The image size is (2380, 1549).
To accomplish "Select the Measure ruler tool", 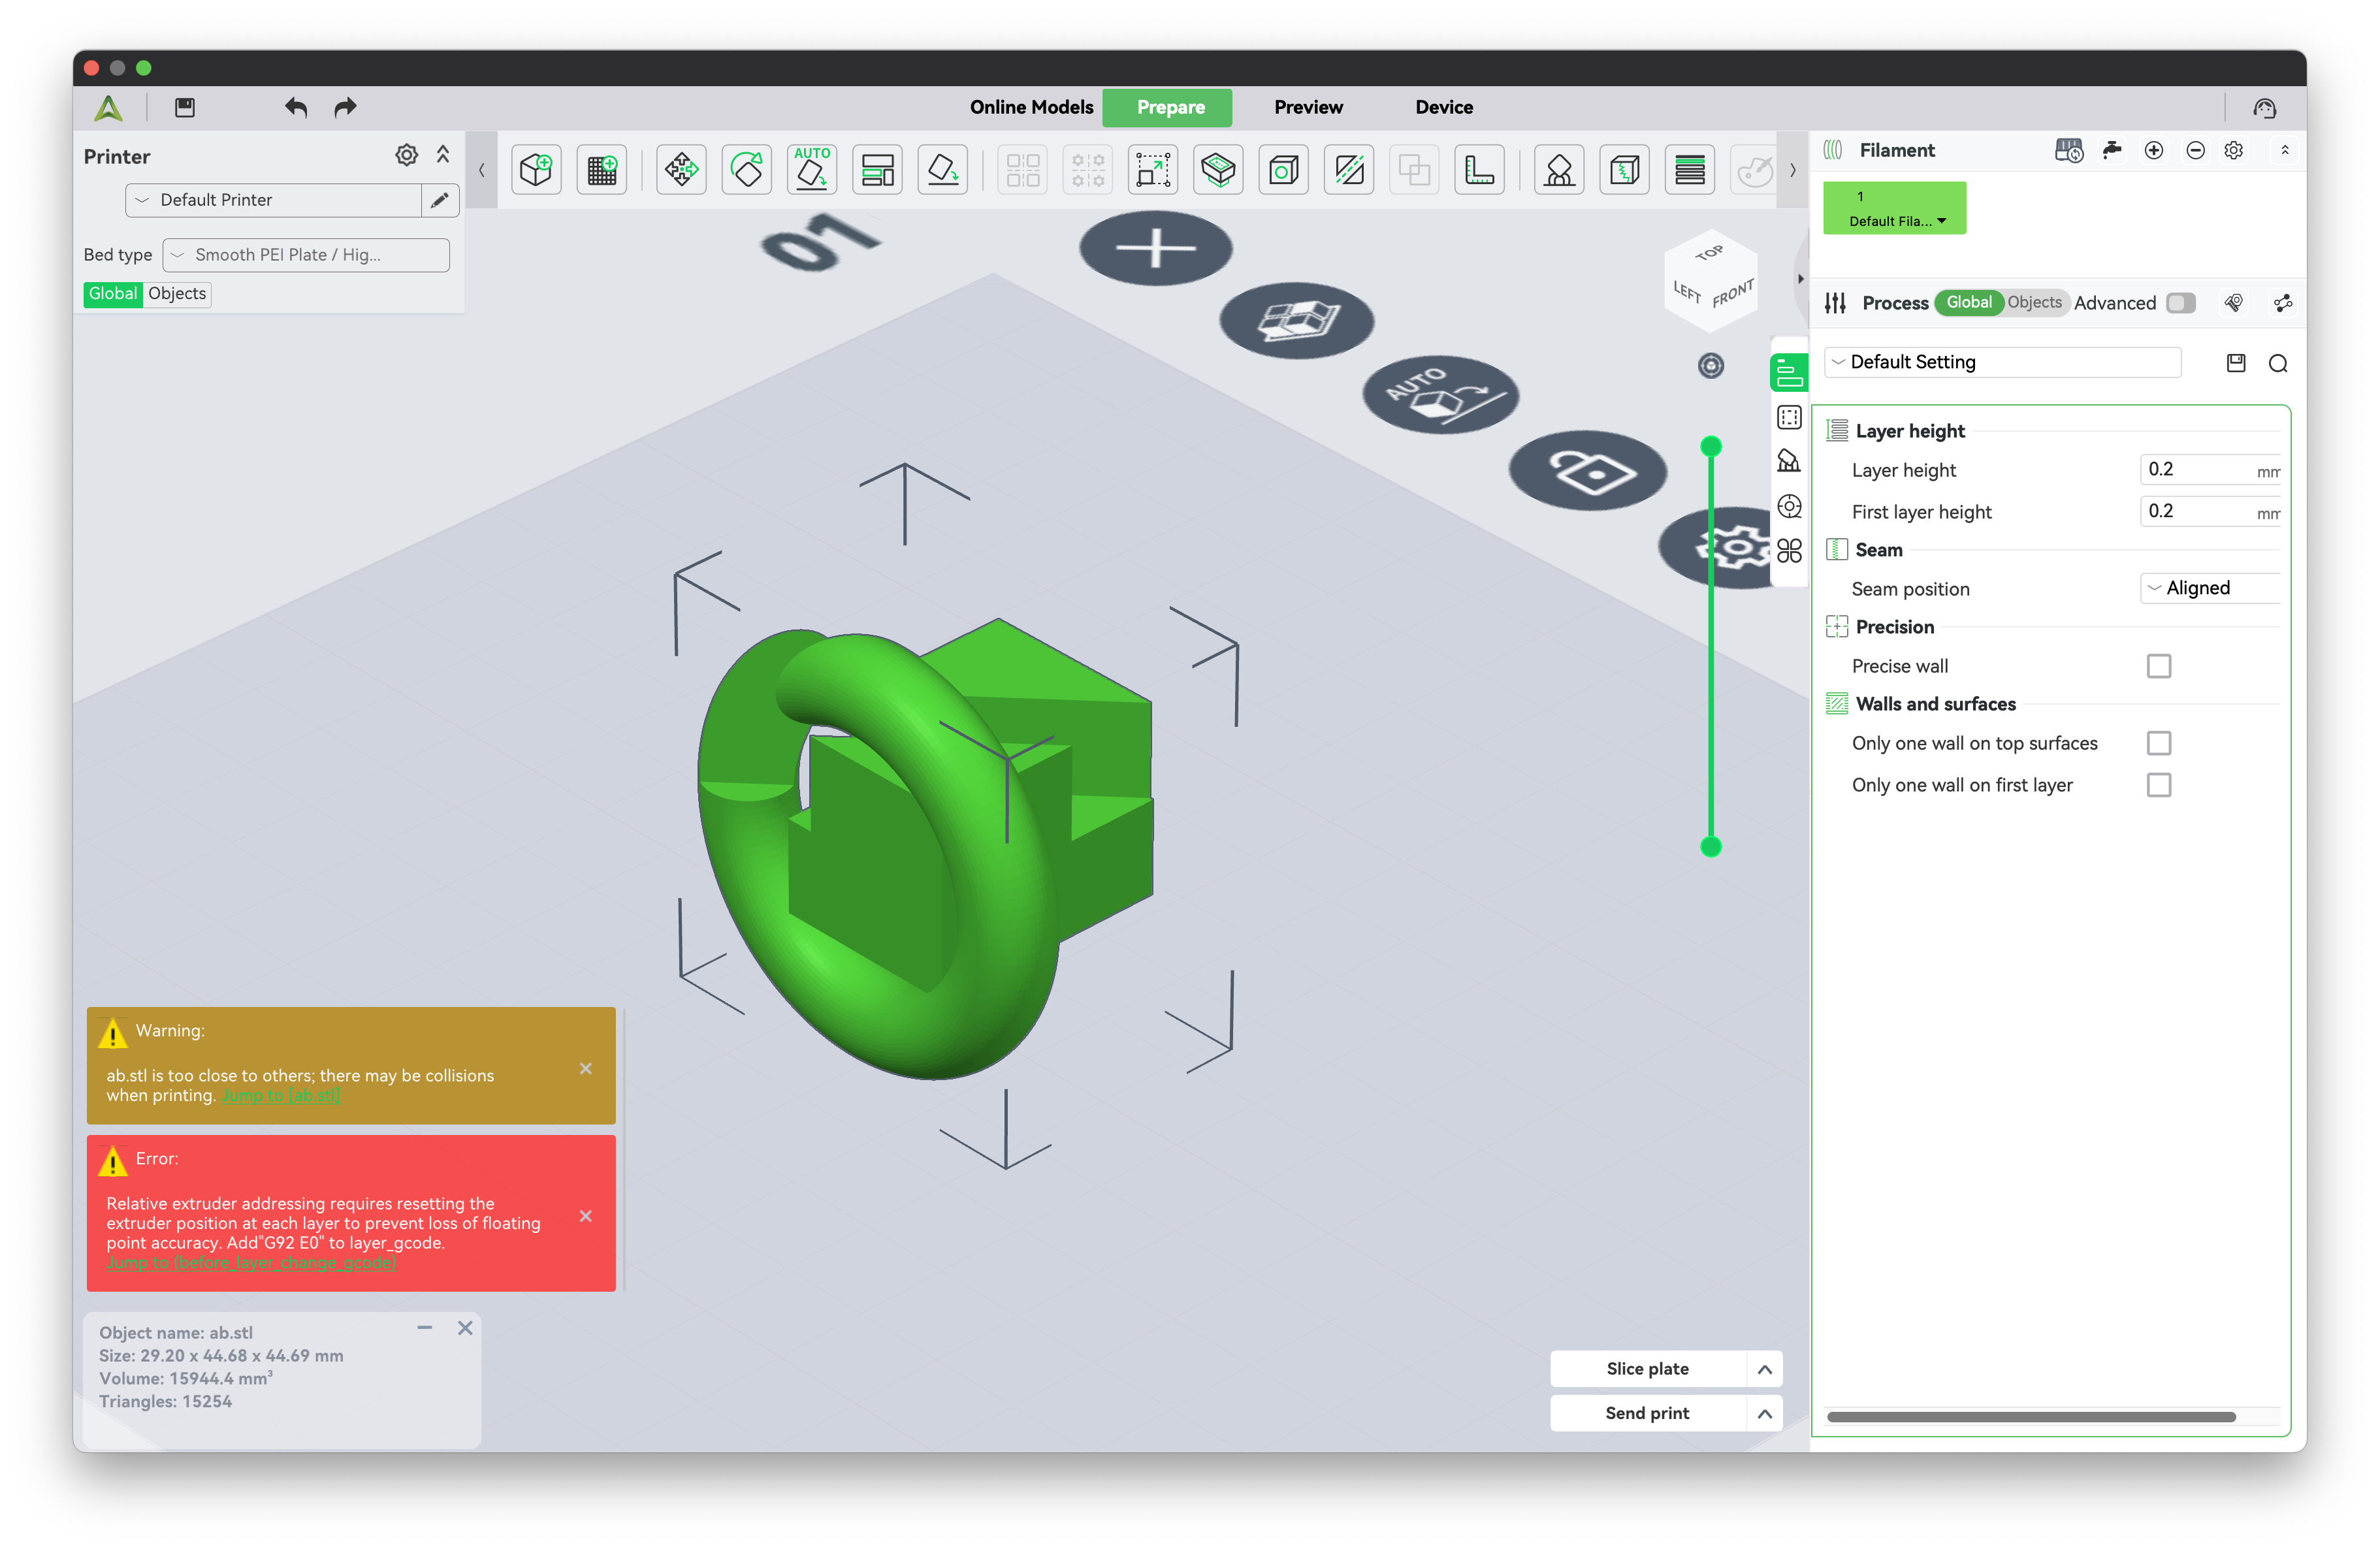I will pos(1479,170).
